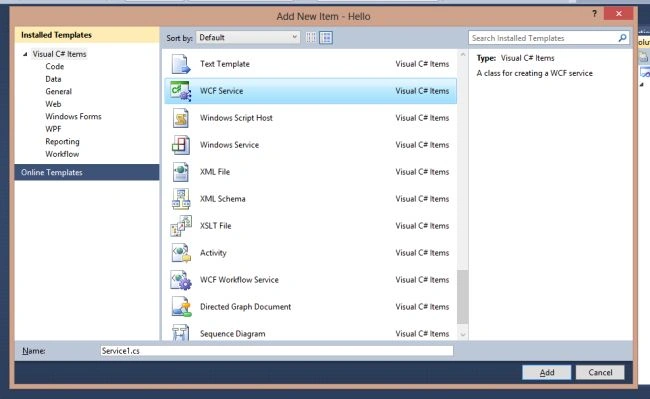Viewport: 650px width, 399px height.
Task: Click the Name field containing Service1.cs
Action: click(x=276, y=351)
